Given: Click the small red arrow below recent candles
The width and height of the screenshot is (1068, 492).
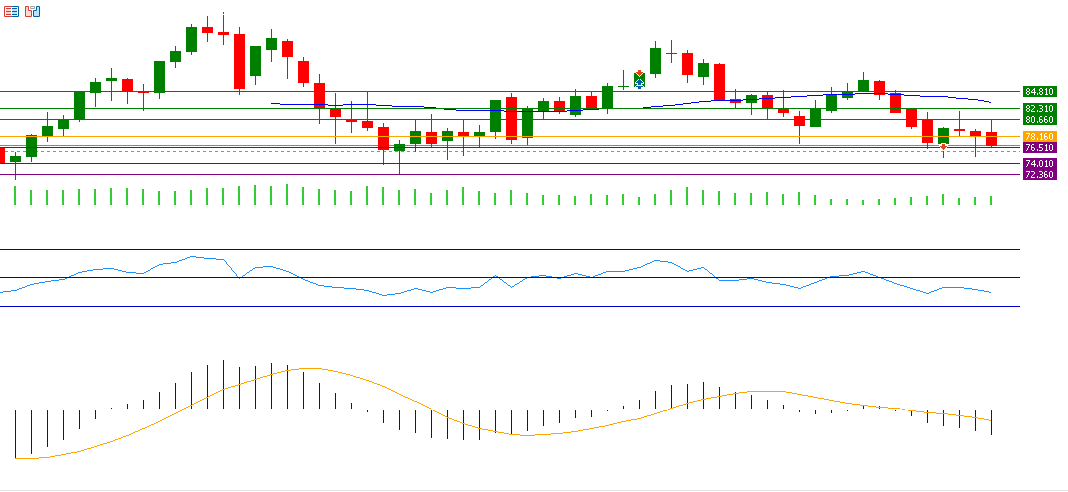Looking at the screenshot, I should coord(943,147).
